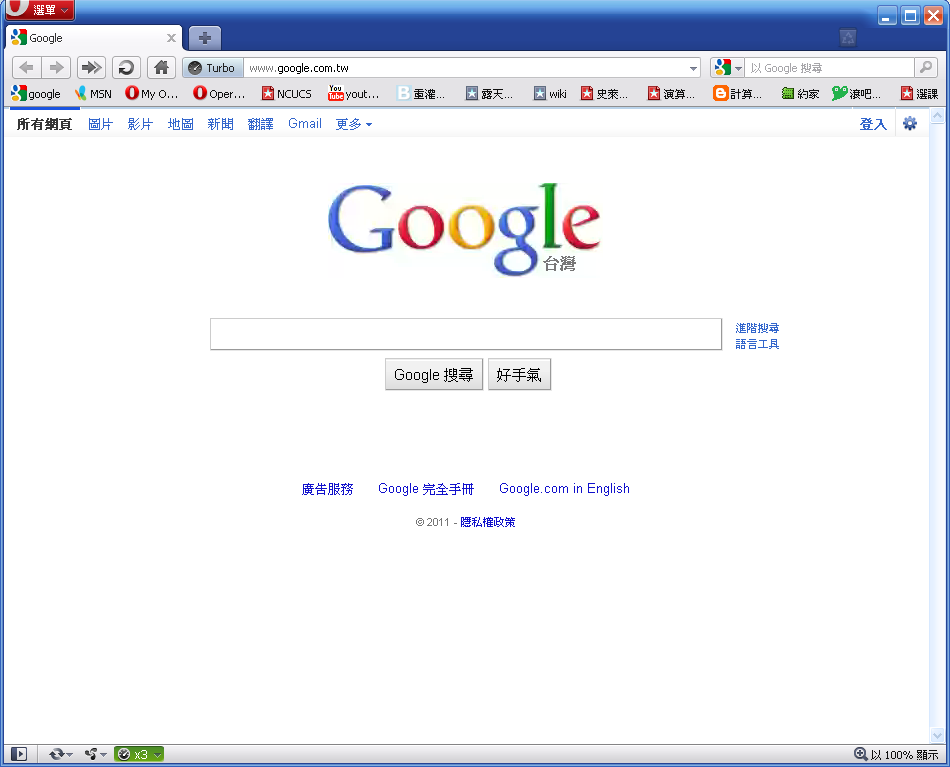Open the 100% zoom control
The image size is (950, 767).
[x=895, y=754]
